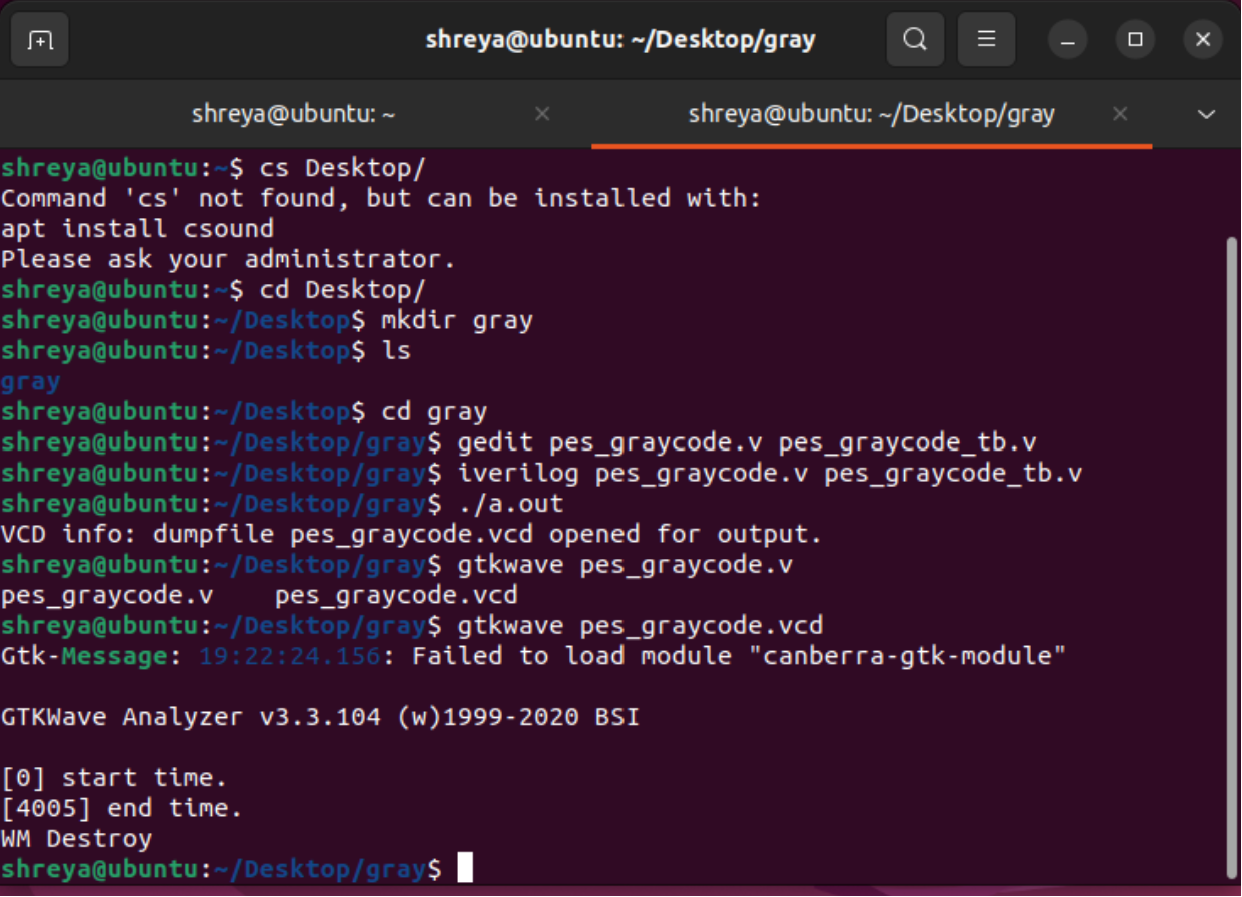Click the 'VCD info: dumpfile' output line

pyautogui.click(x=412, y=533)
